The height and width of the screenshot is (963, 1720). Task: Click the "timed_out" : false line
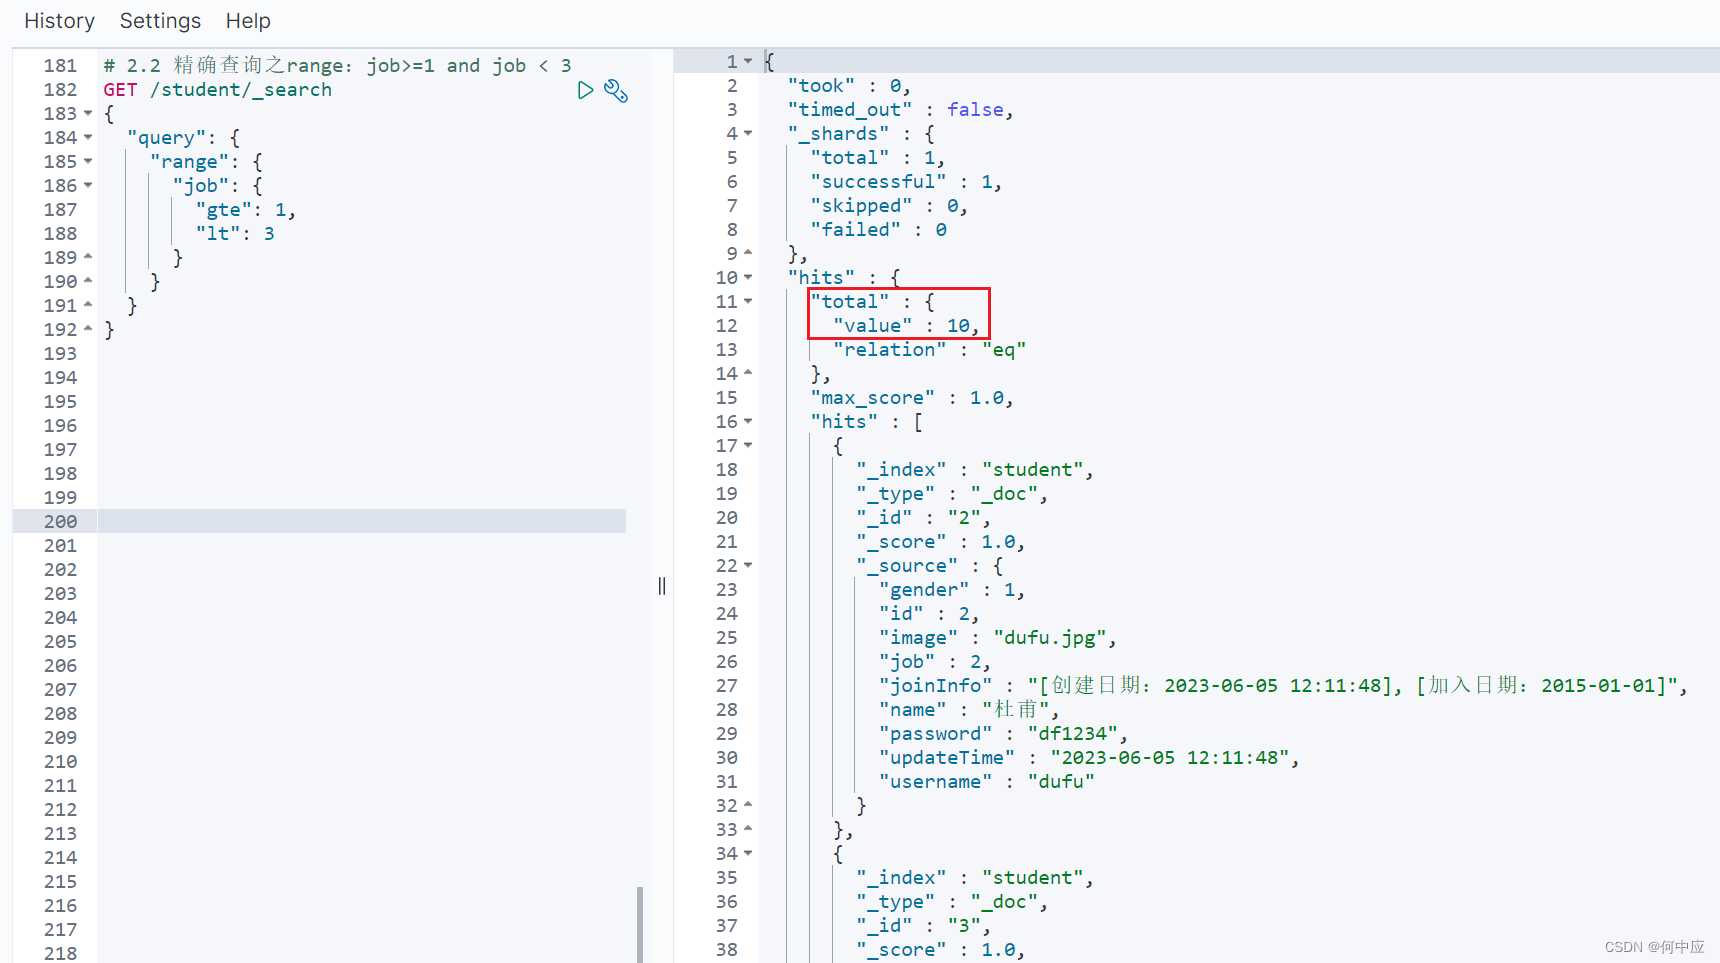[x=901, y=109]
